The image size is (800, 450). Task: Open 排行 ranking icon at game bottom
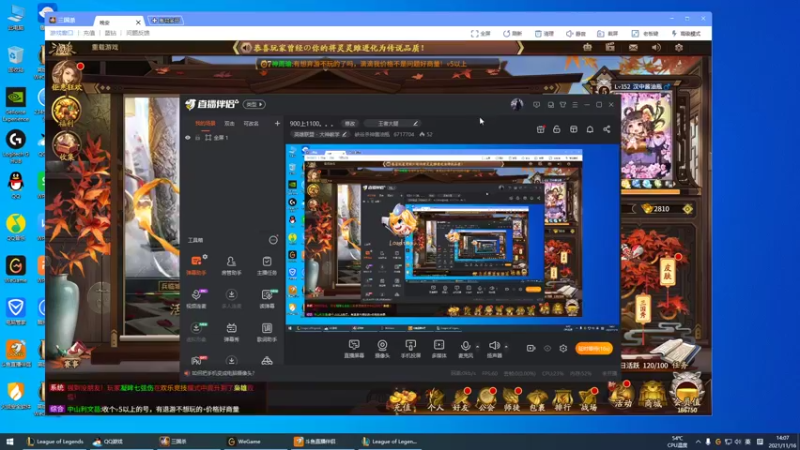tap(563, 400)
